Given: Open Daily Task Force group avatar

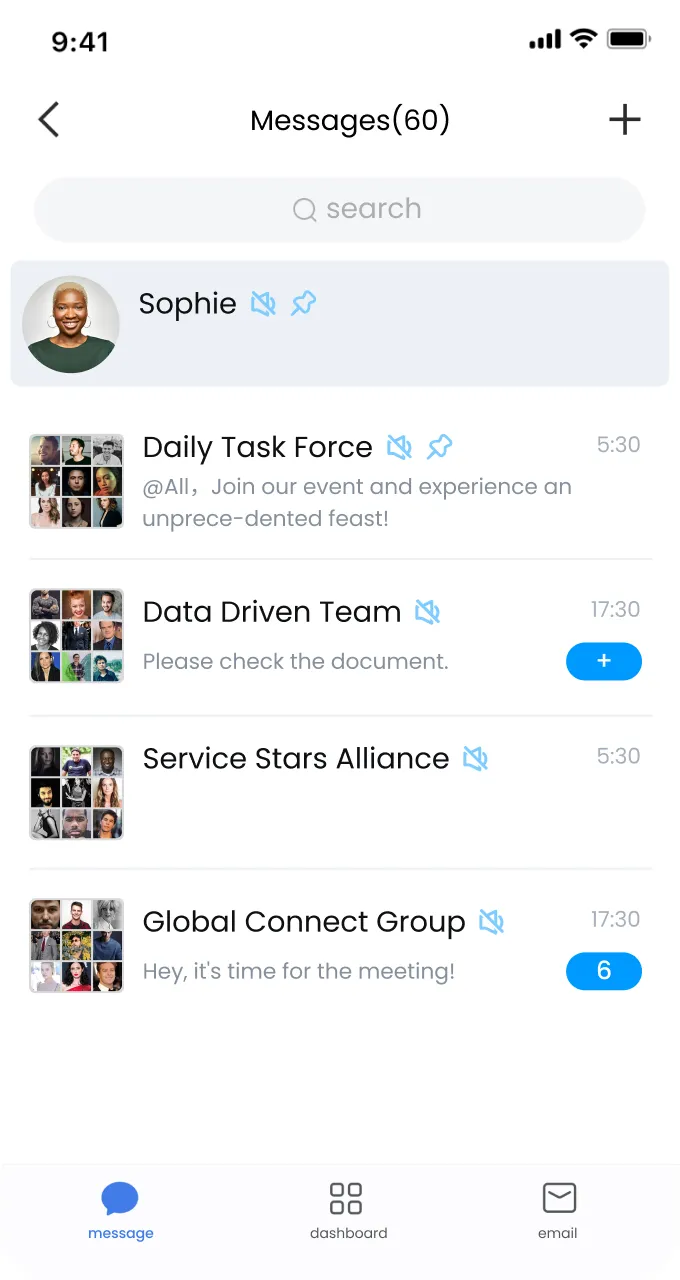Looking at the screenshot, I should click(77, 481).
